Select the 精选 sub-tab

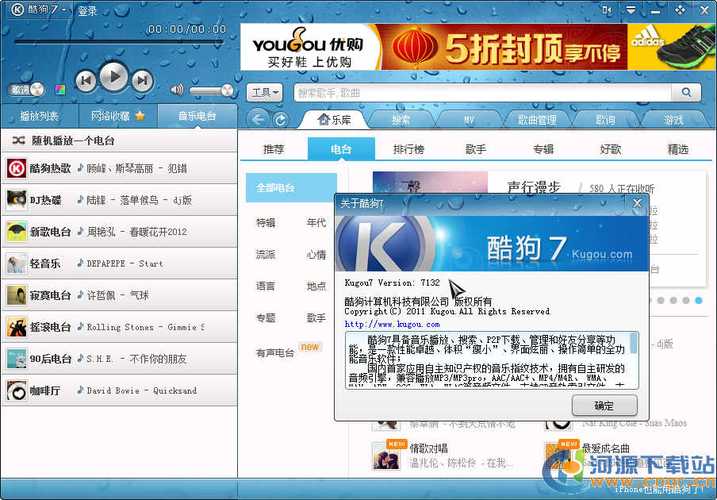678,149
